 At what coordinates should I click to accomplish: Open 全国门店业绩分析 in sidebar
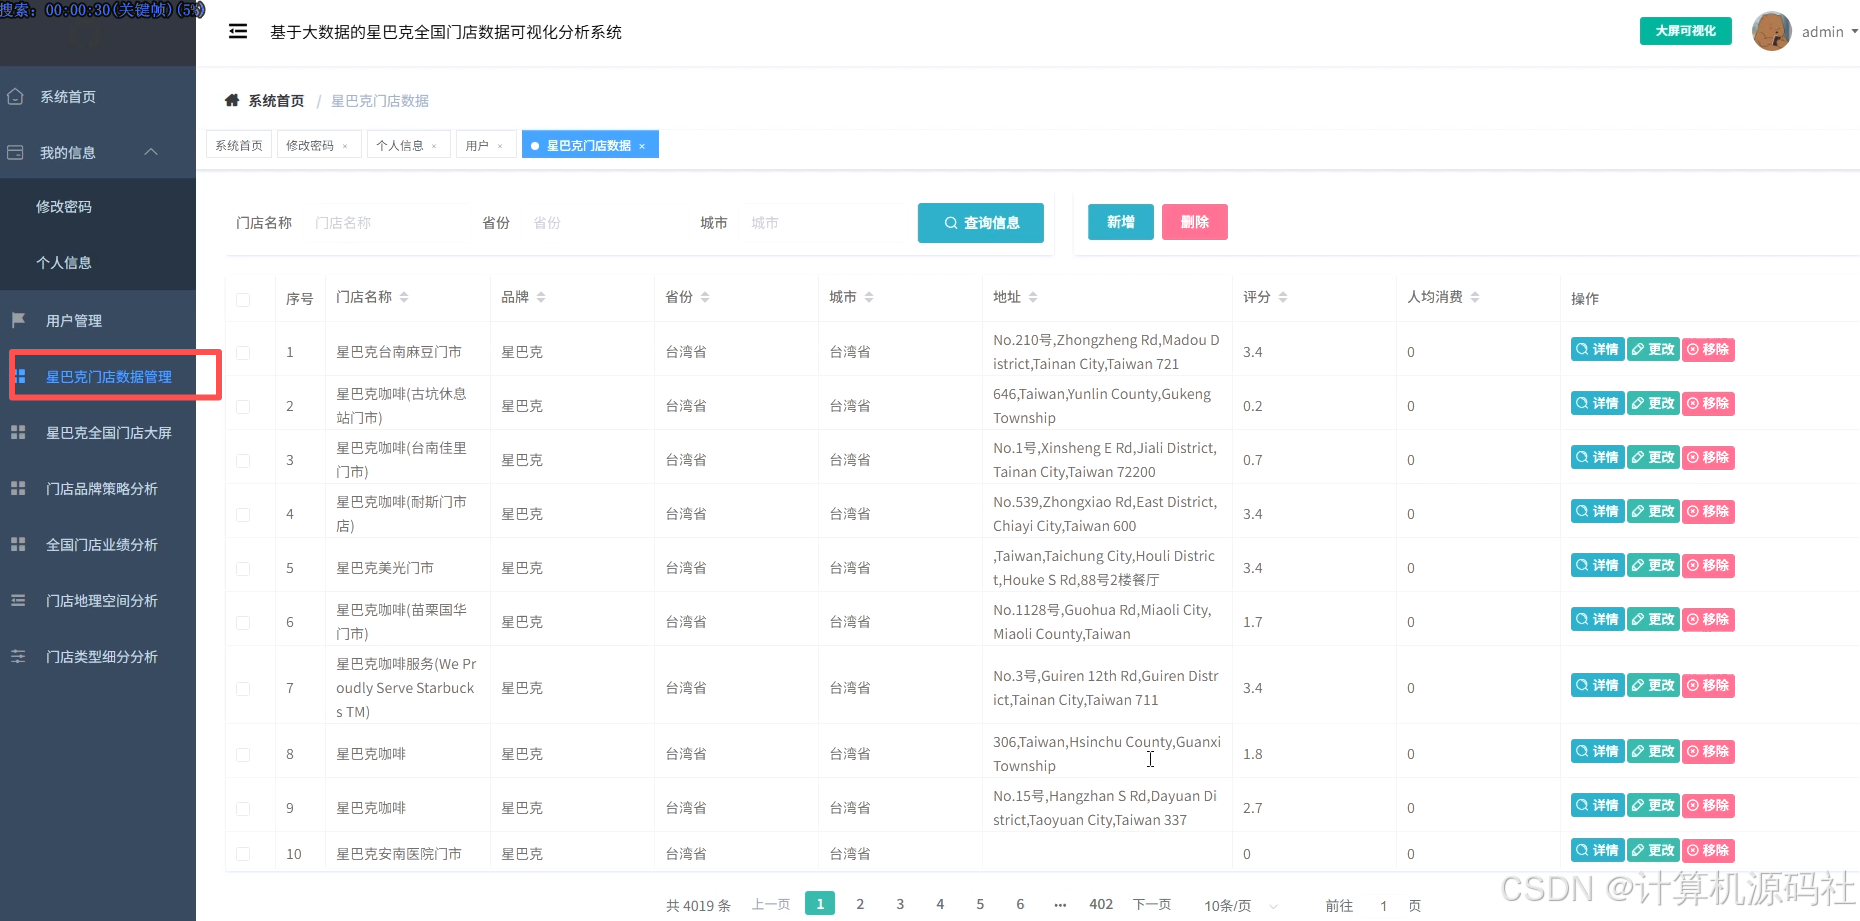click(98, 545)
